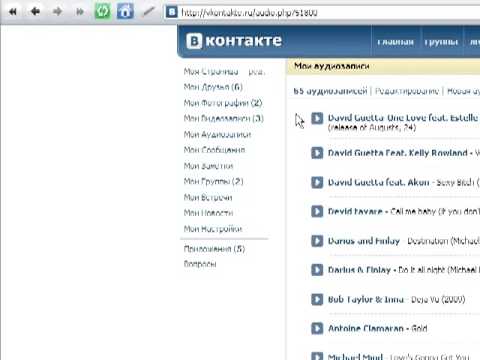Click Bob Taylor & Inna artist name
This screenshot has width=480, height=360.
click(x=366, y=299)
